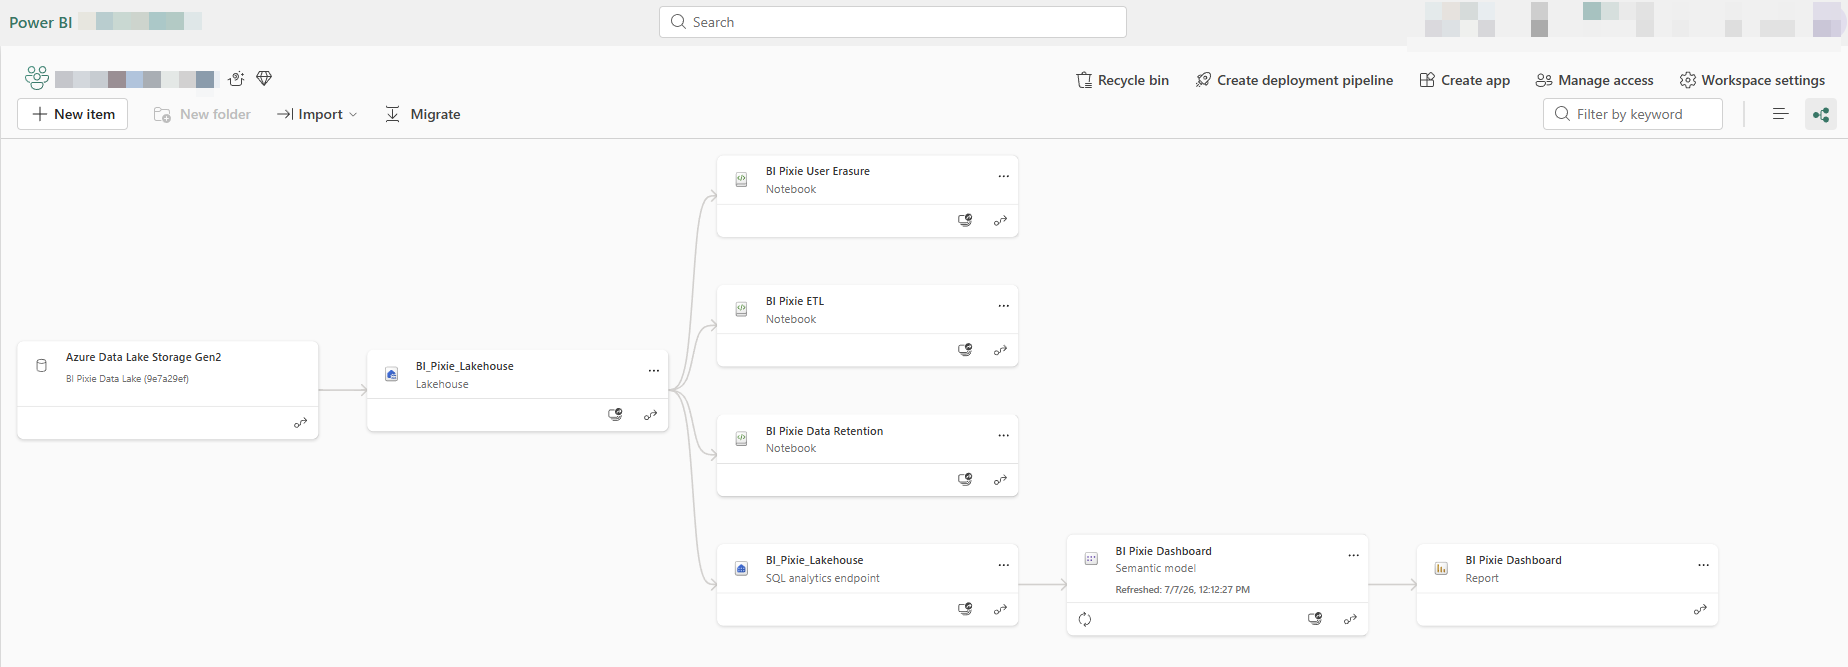Show lineage for BI Pixie Dashboard report

click(1700, 609)
